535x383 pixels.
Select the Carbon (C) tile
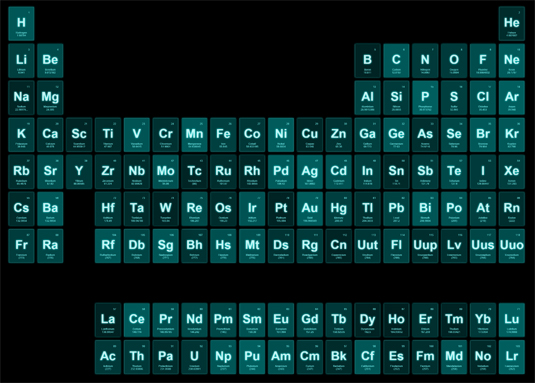[x=396, y=61]
